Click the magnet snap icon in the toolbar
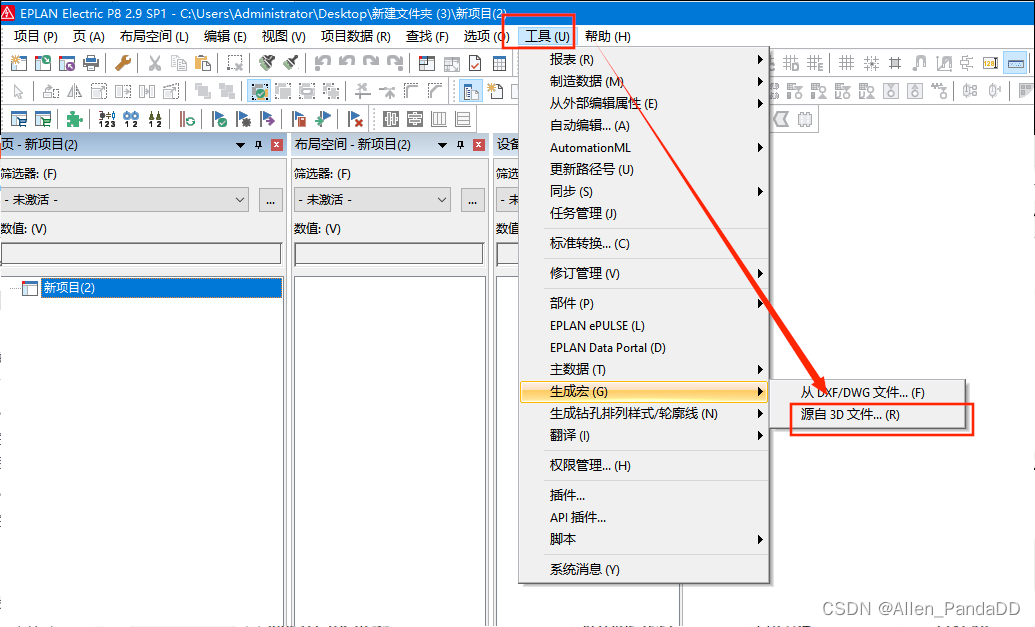 tap(920, 62)
